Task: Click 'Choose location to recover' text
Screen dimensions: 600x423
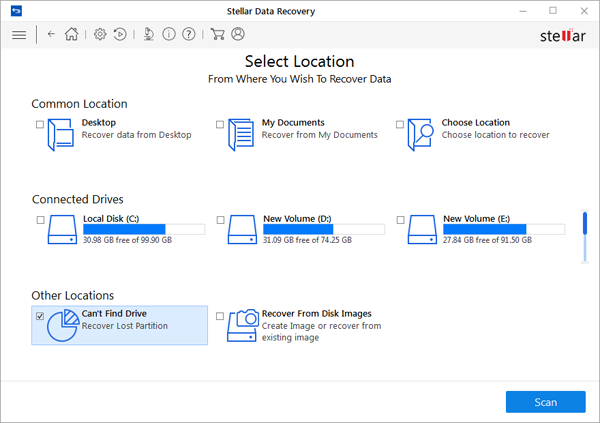Action: click(x=496, y=135)
